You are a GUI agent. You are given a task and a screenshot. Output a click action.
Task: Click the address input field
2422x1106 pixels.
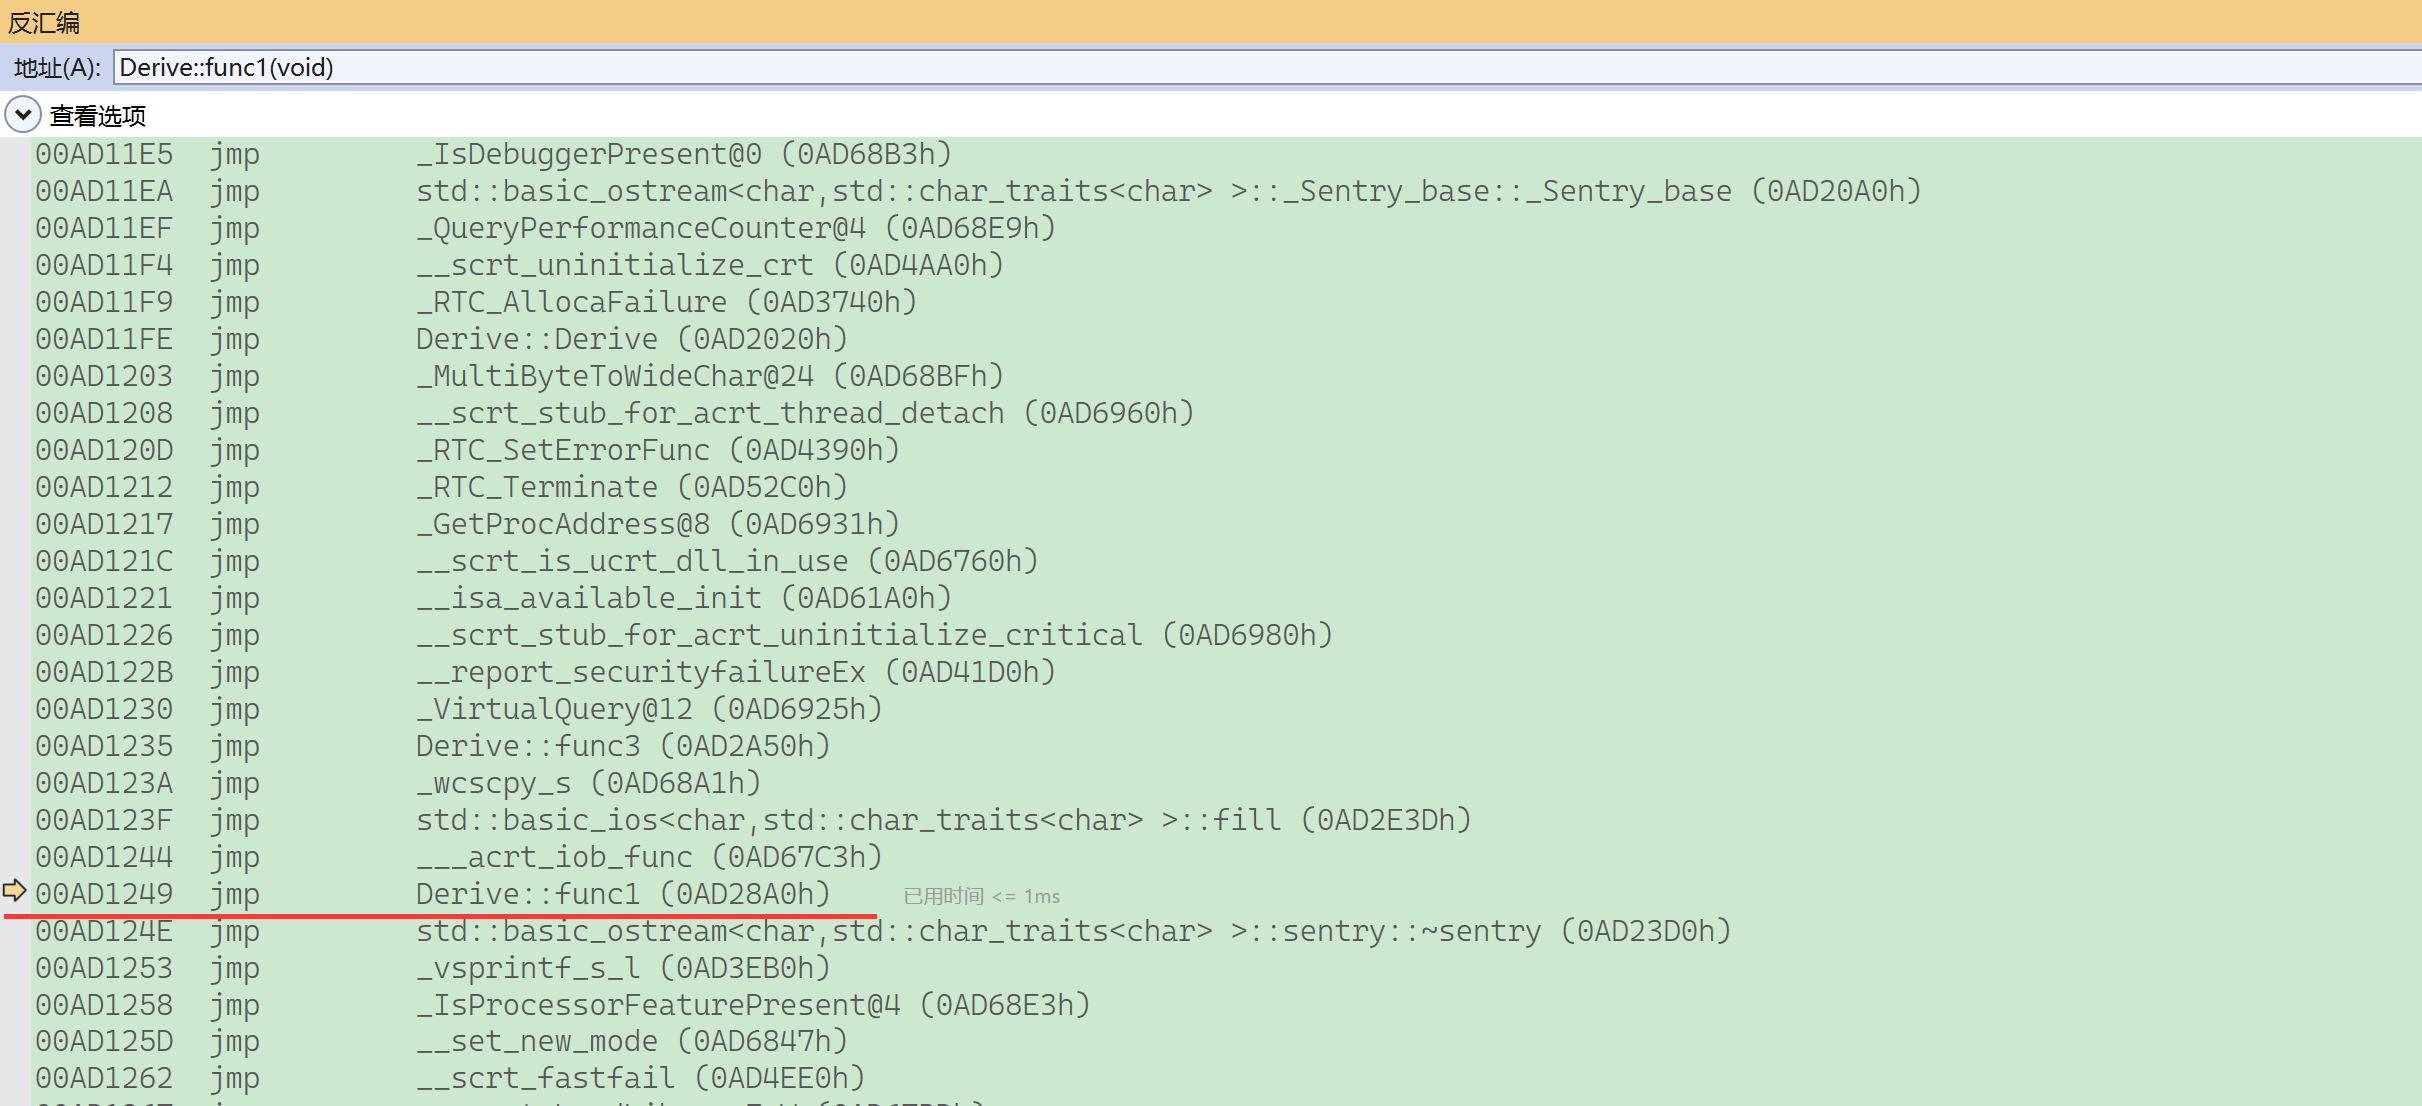pyautogui.click(x=1200, y=67)
